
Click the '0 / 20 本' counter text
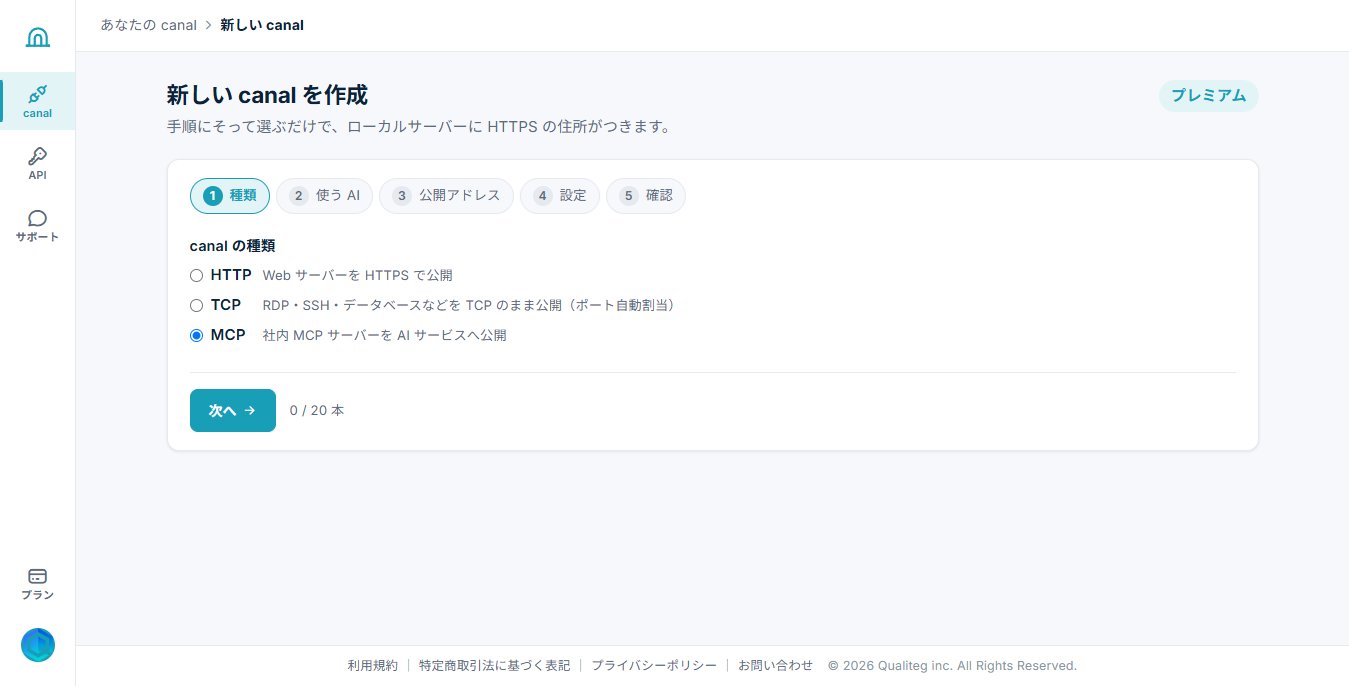(317, 410)
